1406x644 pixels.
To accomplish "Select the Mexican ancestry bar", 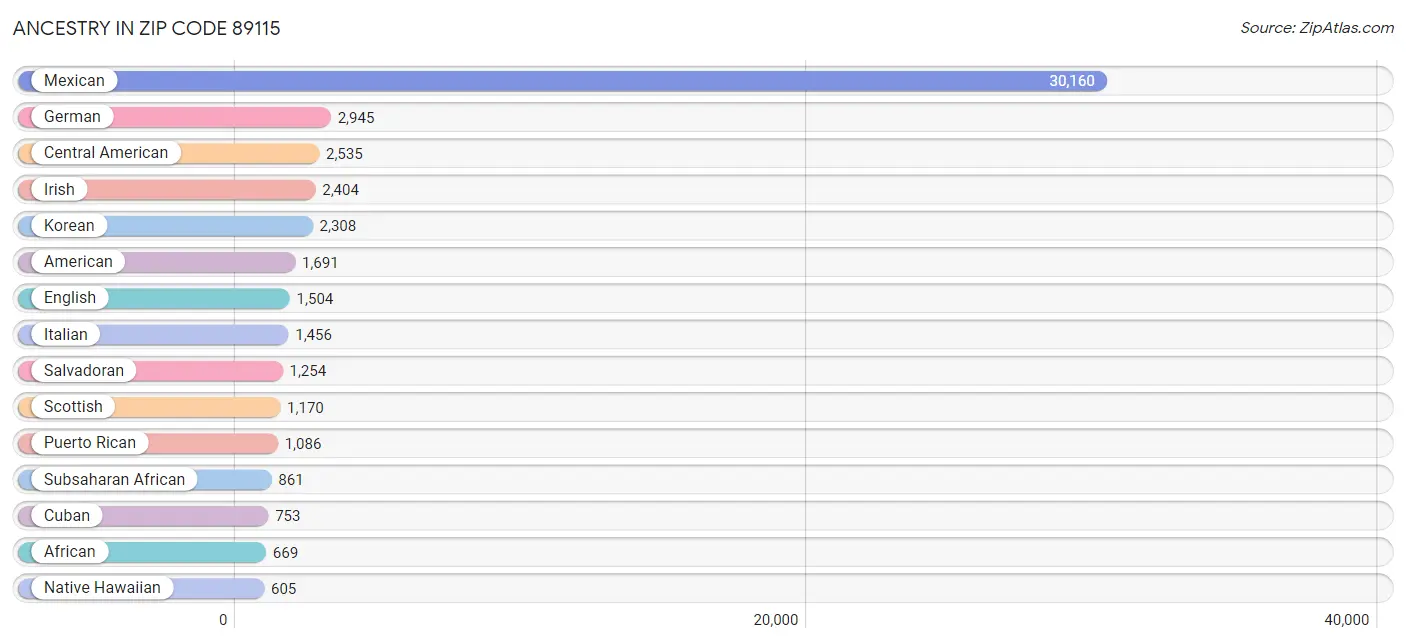I will [x=600, y=80].
